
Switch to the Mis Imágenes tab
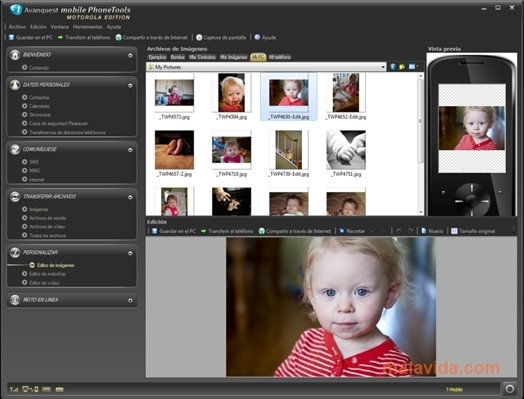pyautogui.click(x=234, y=57)
